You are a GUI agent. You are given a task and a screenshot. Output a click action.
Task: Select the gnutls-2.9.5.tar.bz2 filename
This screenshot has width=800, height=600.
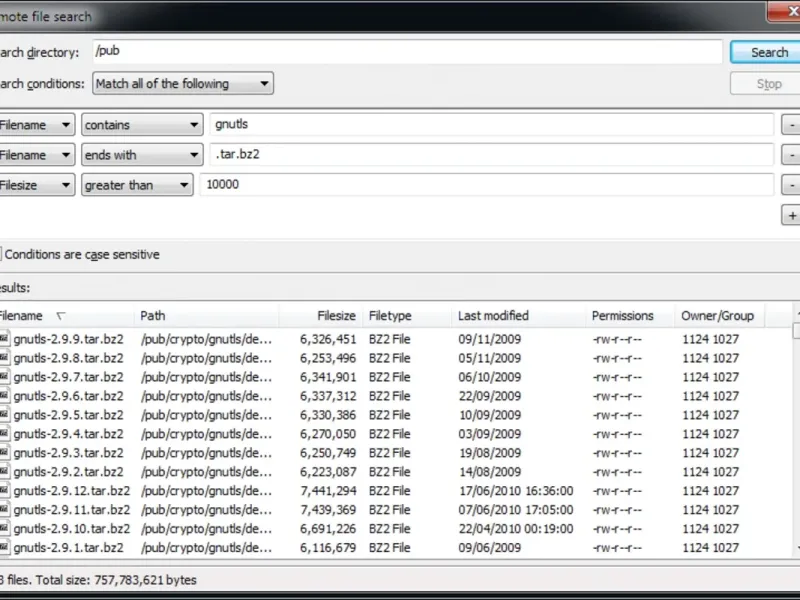pos(68,415)
